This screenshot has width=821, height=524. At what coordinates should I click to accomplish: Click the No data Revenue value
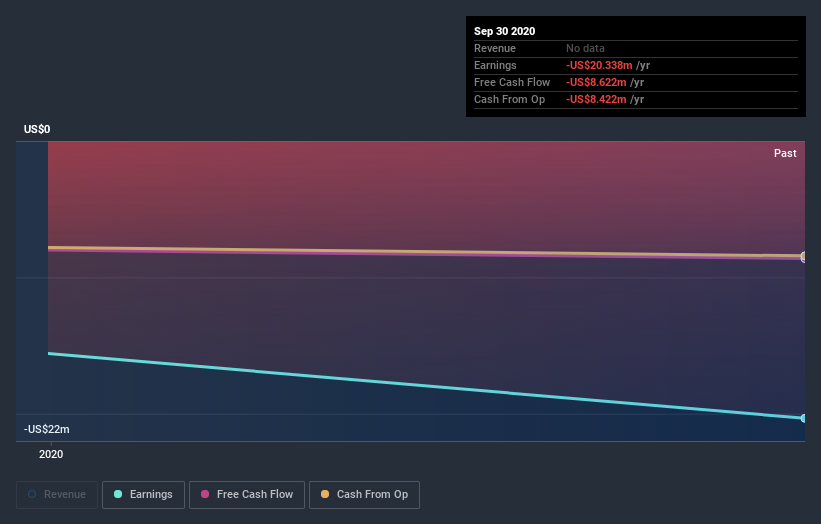[x=585, y=48]
